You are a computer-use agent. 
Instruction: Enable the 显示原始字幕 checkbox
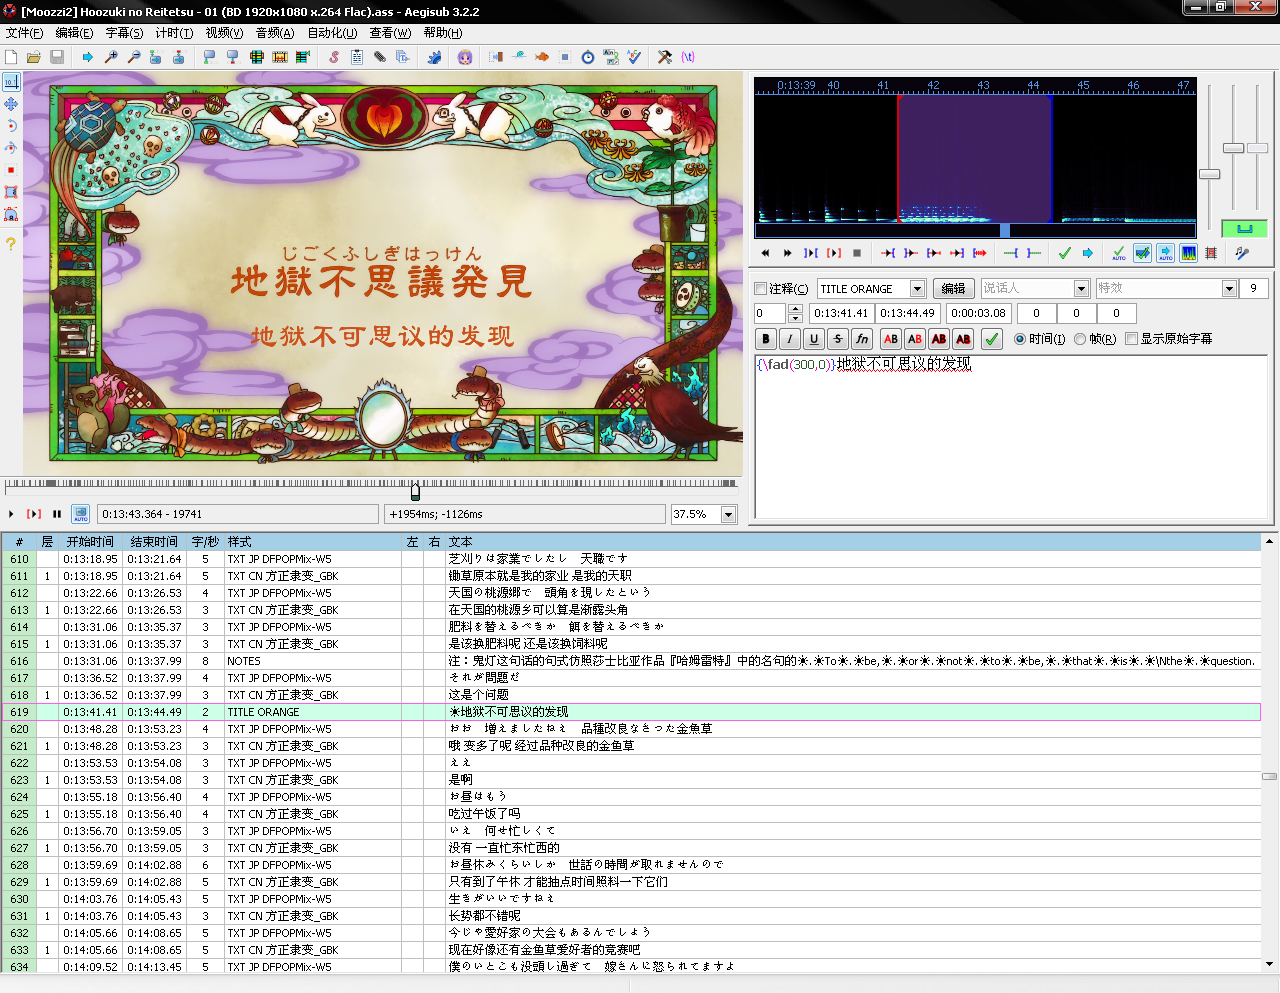pos(1132,339)
